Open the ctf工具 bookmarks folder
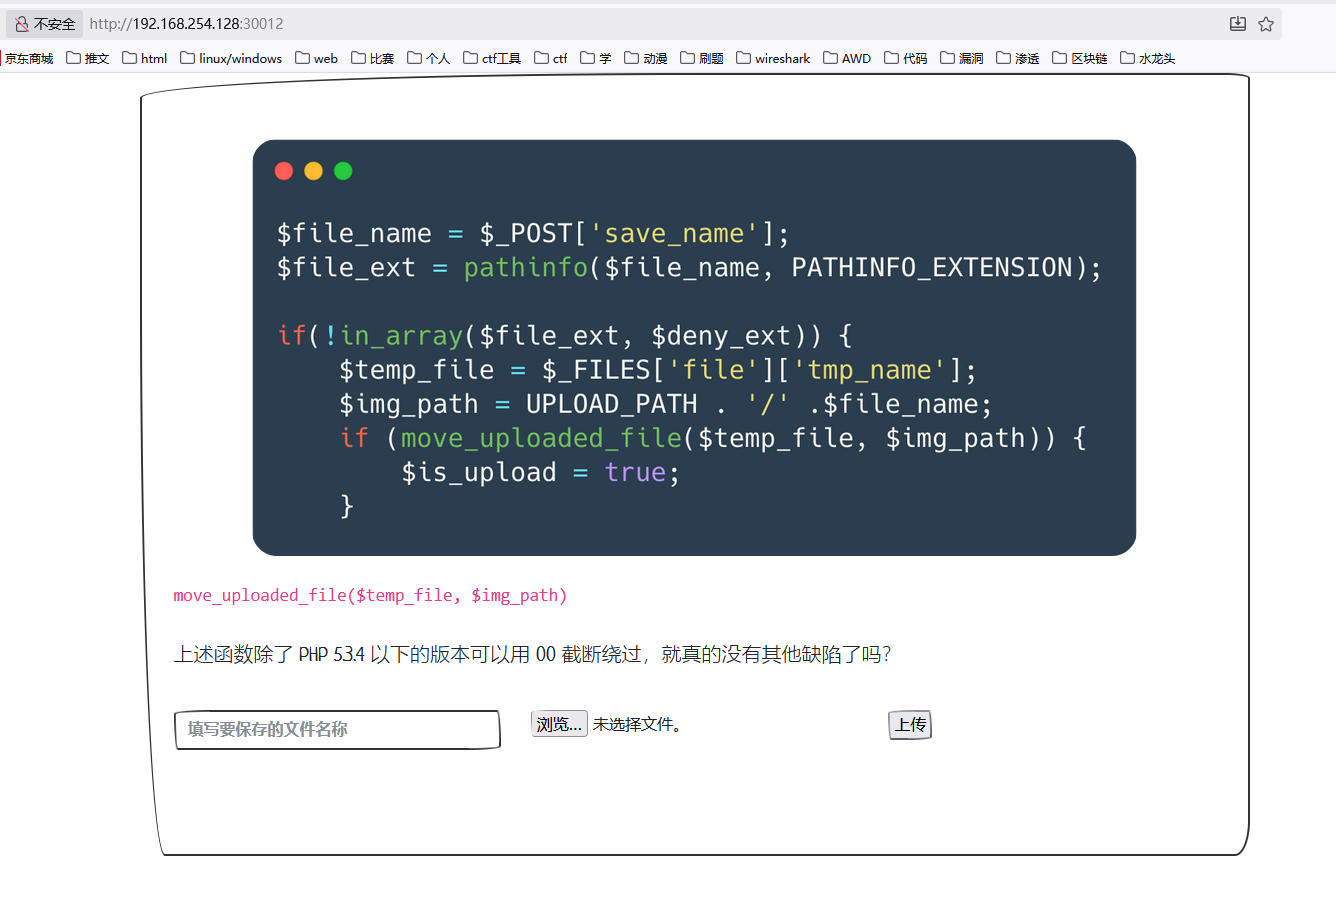 coord(492,59)
